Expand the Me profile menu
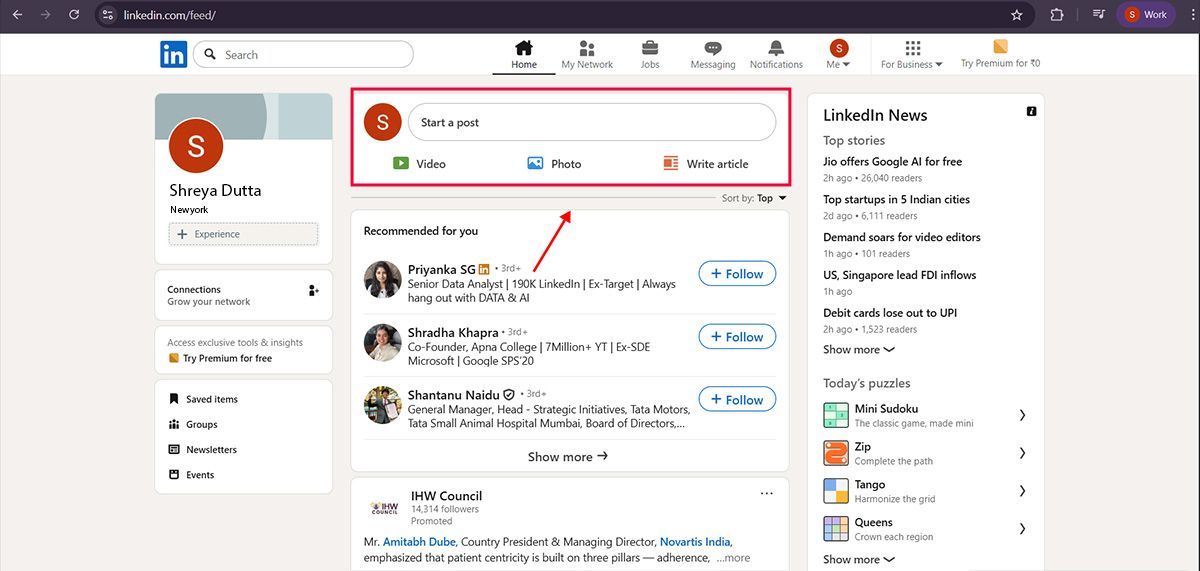This screenshot has width=1200, height=571. pyautogui.click(x=838, y=55)
